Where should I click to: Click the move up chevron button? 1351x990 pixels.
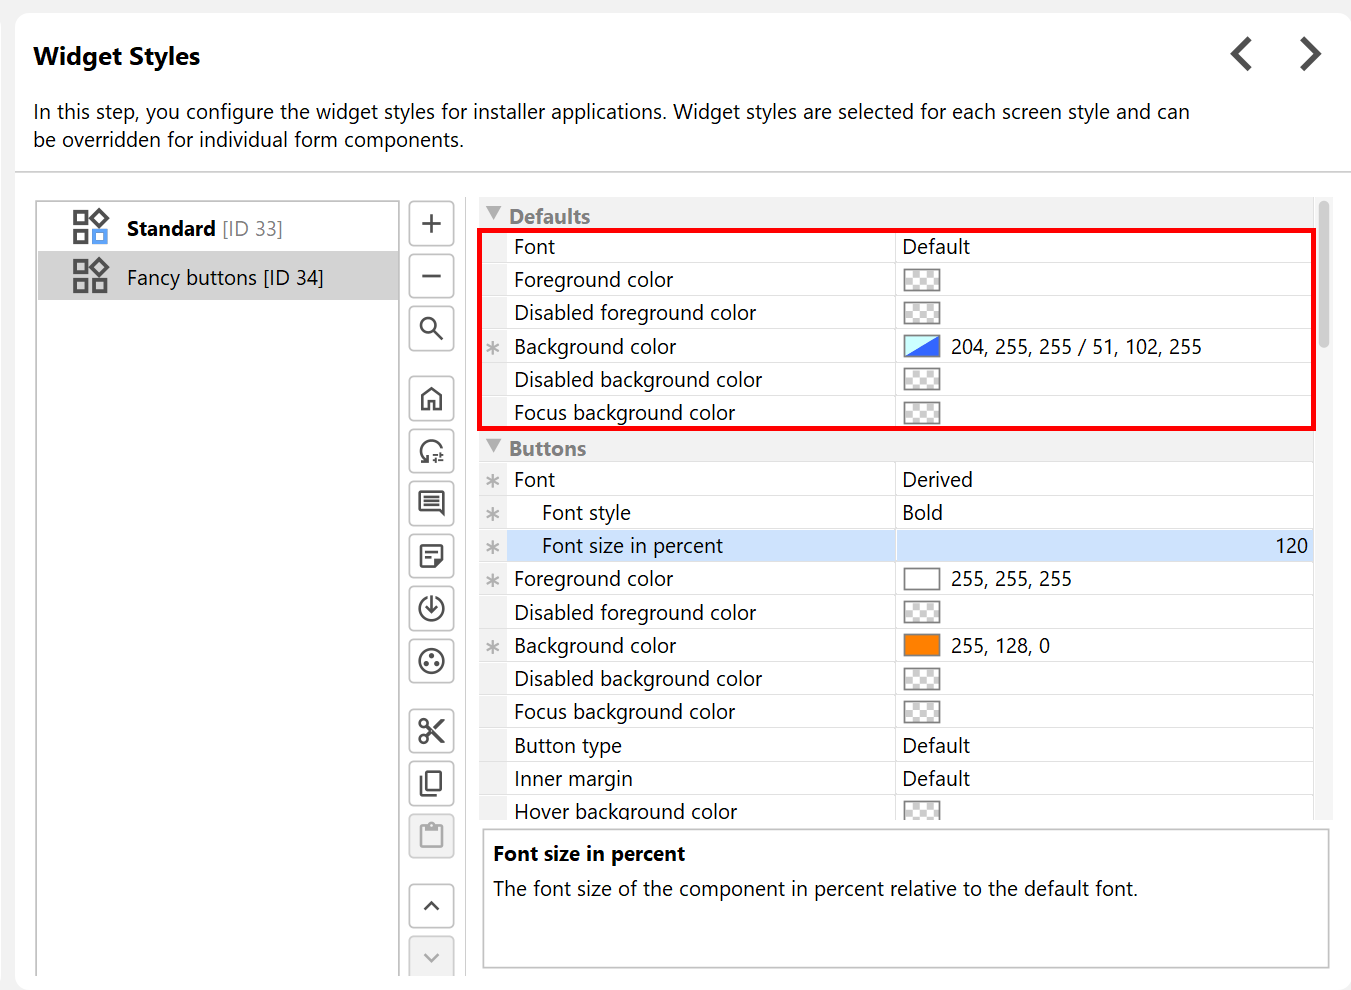tap(431, 906)
